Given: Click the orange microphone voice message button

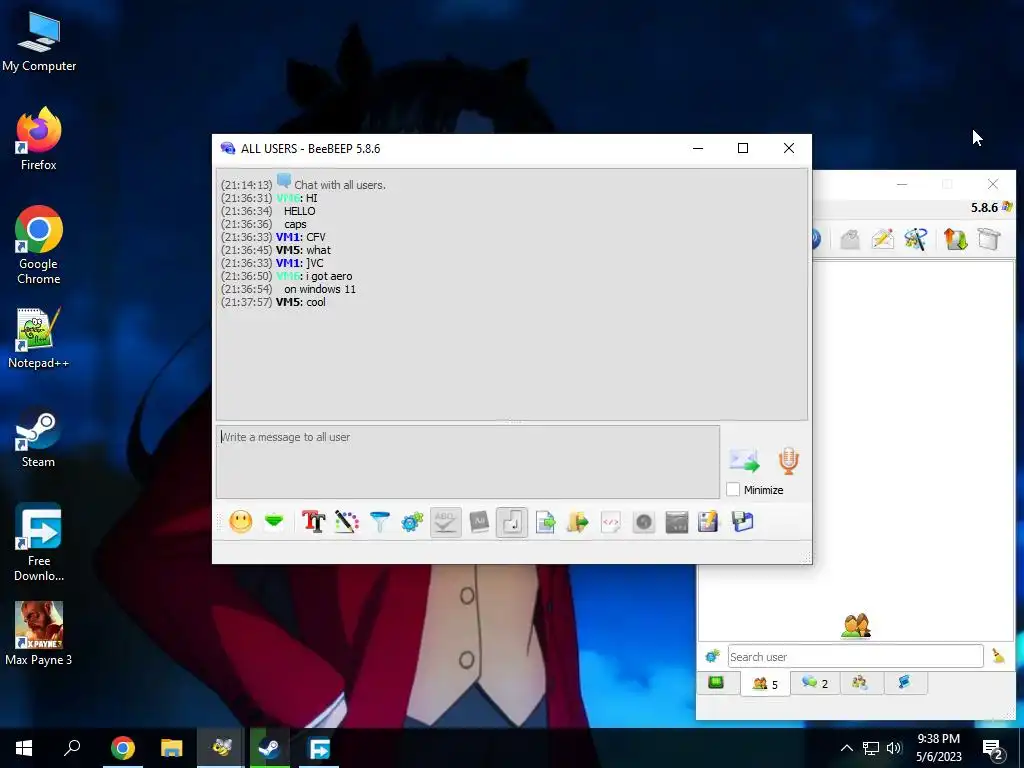Looking at the screenshot, I should coord(788,461).
